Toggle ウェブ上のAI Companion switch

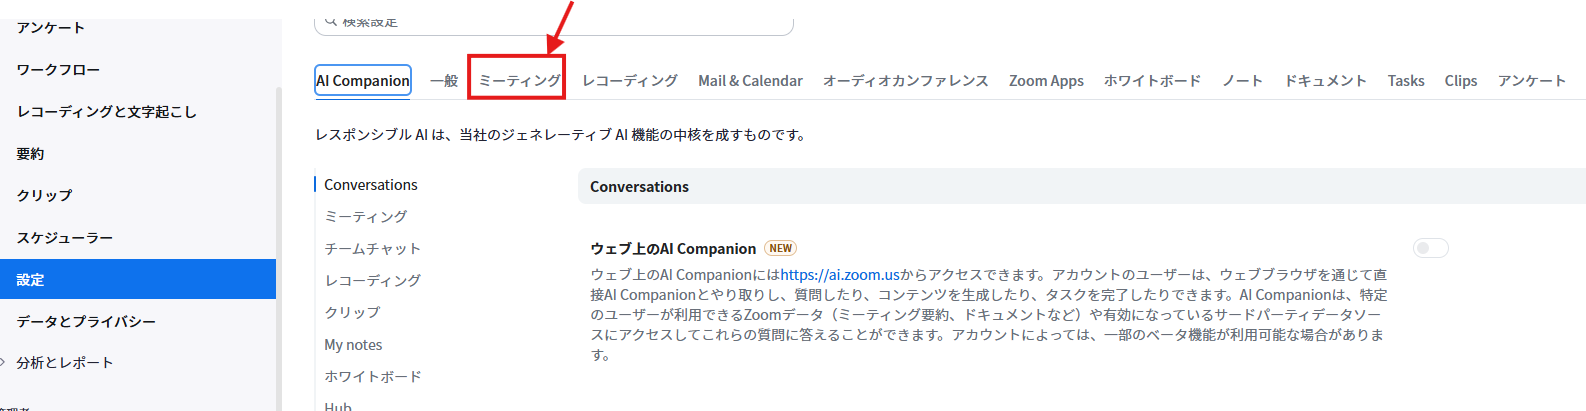1430,248
